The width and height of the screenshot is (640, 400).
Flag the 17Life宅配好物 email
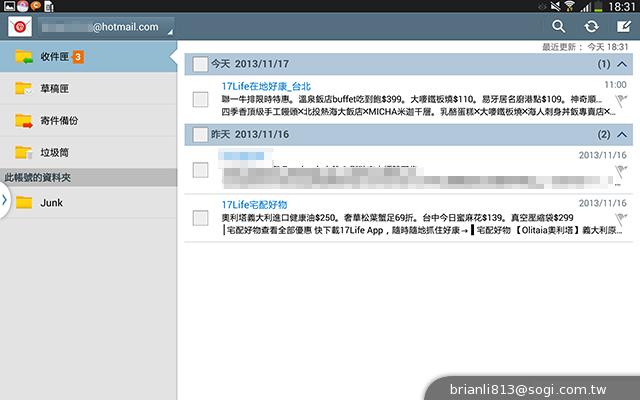click(621, 217)
